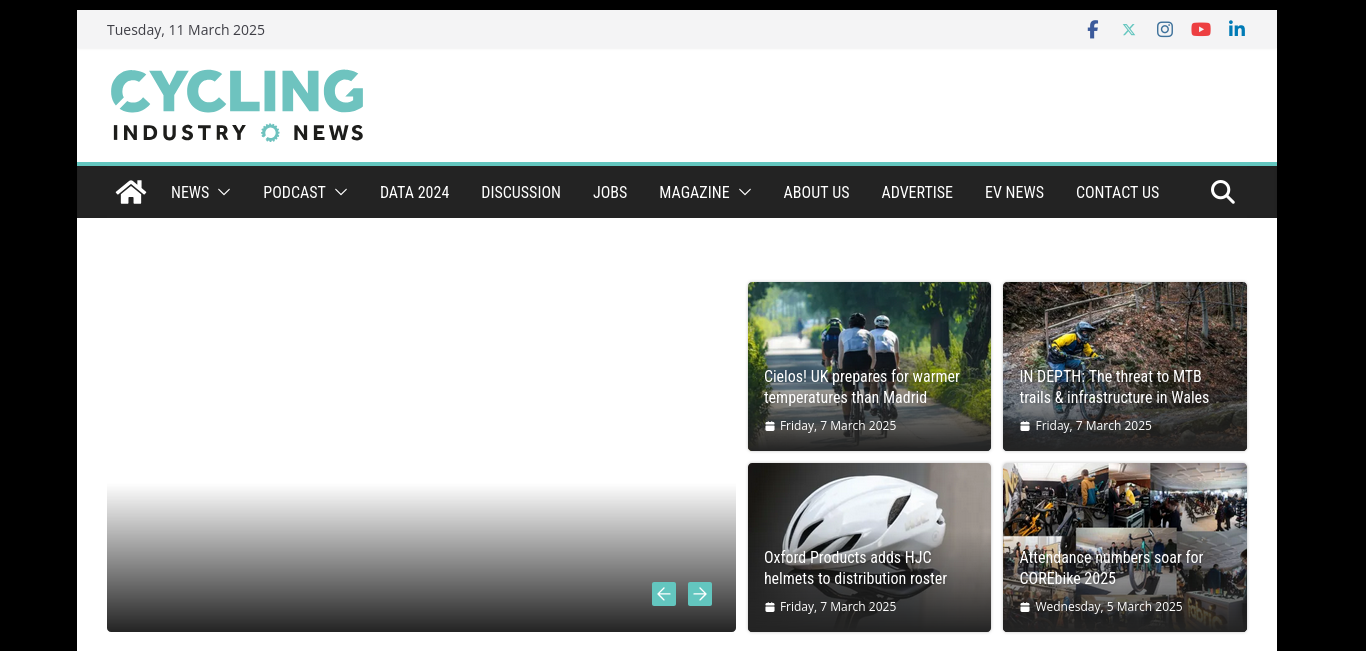1366x651 pixels.
Task: Click the Cycling Industry News logo
Action: [x=237, y=105]
